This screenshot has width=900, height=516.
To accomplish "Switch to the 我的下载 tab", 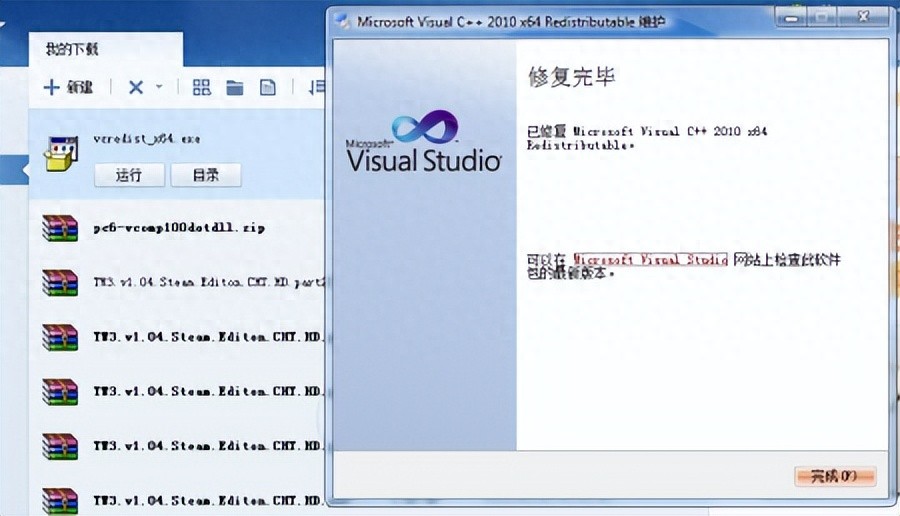I will click(71, 49).
